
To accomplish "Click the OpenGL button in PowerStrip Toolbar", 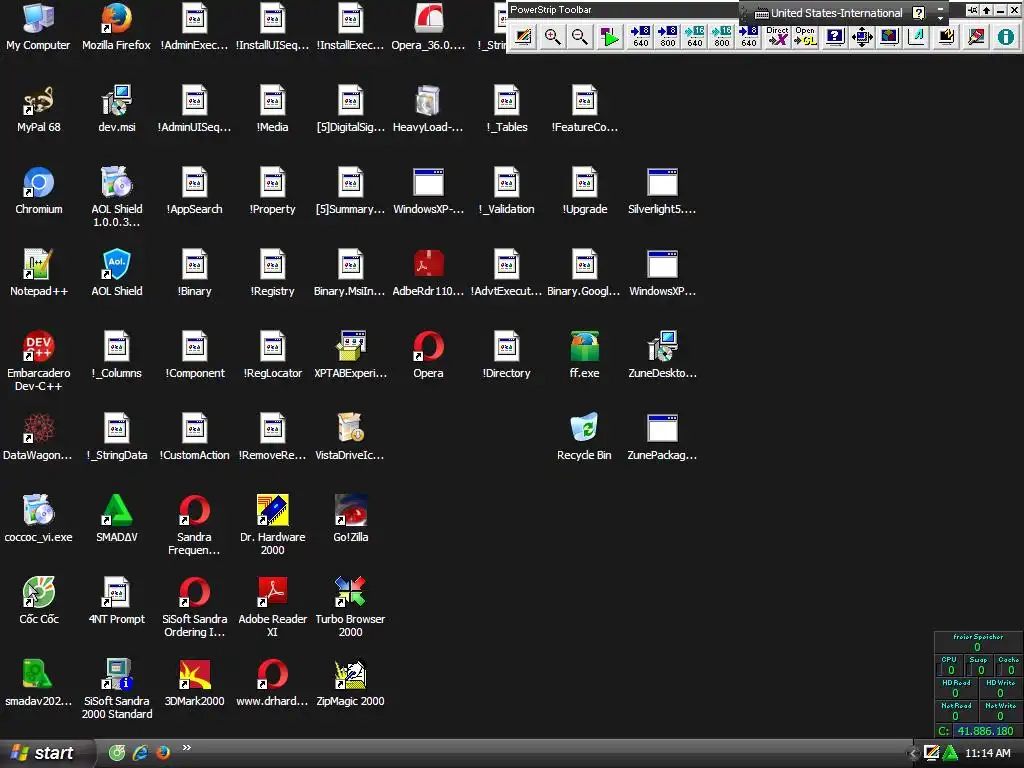I will point(805,37).
